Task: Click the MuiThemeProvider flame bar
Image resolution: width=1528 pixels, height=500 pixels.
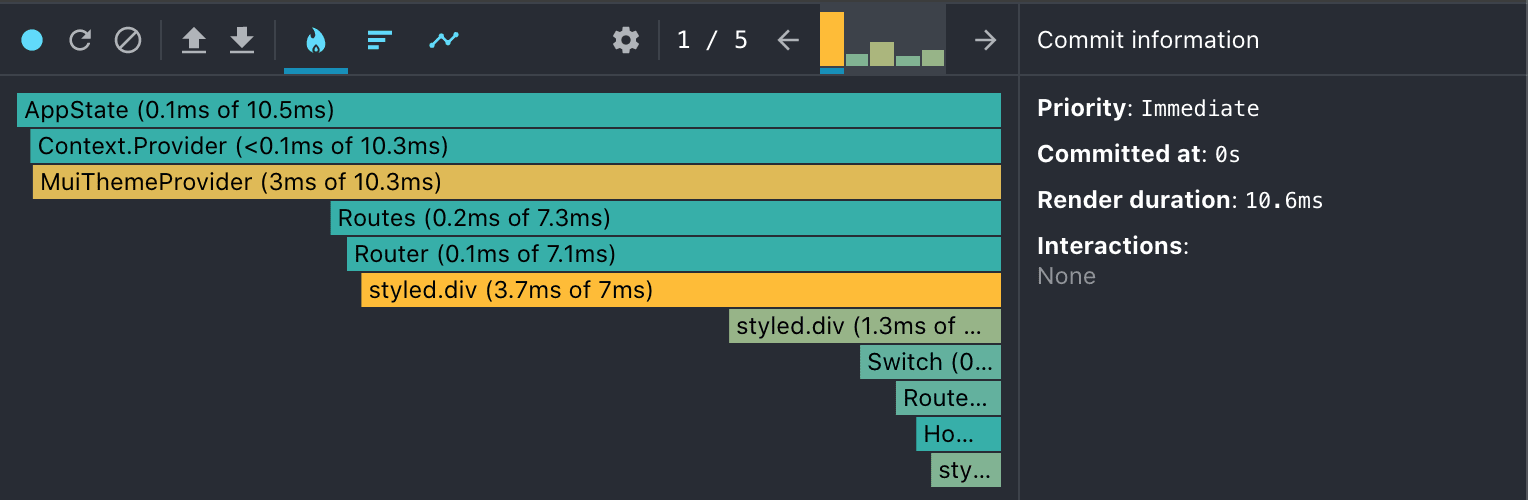Action: 516,182
